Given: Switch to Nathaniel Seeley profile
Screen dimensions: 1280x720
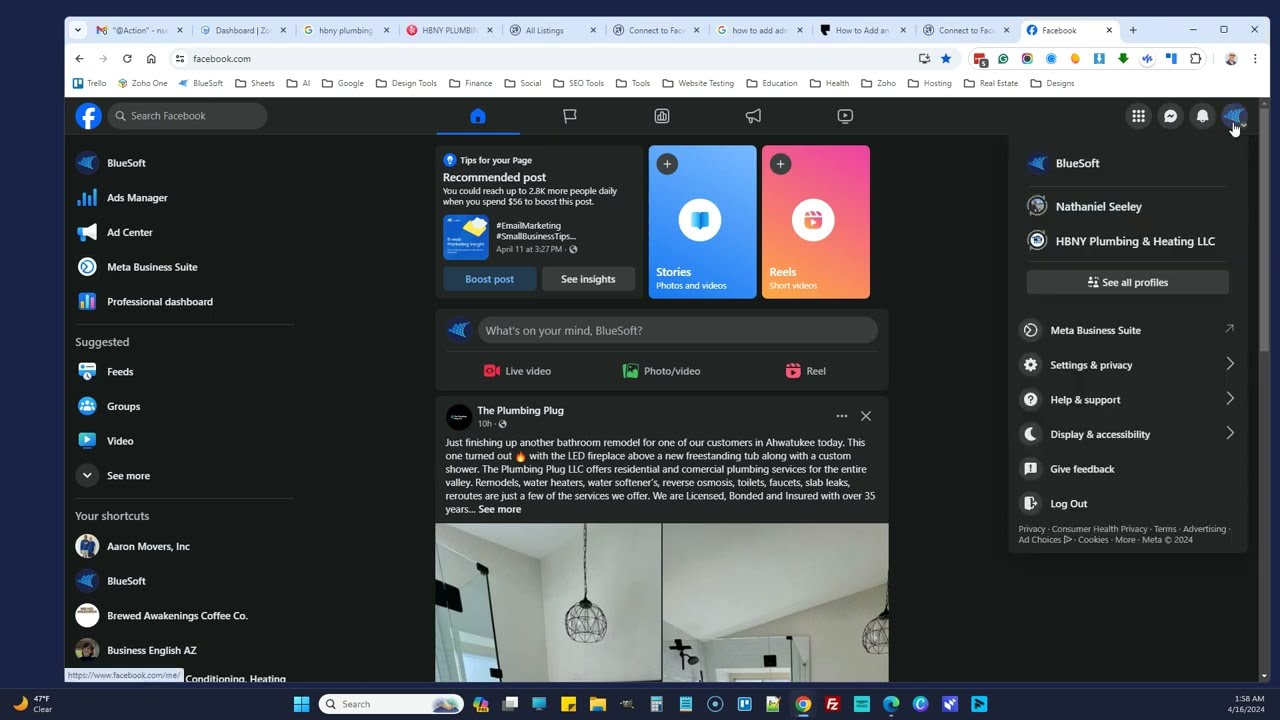Looking at the screenshot, I should pyautogui.click(x=1128, y=207).
